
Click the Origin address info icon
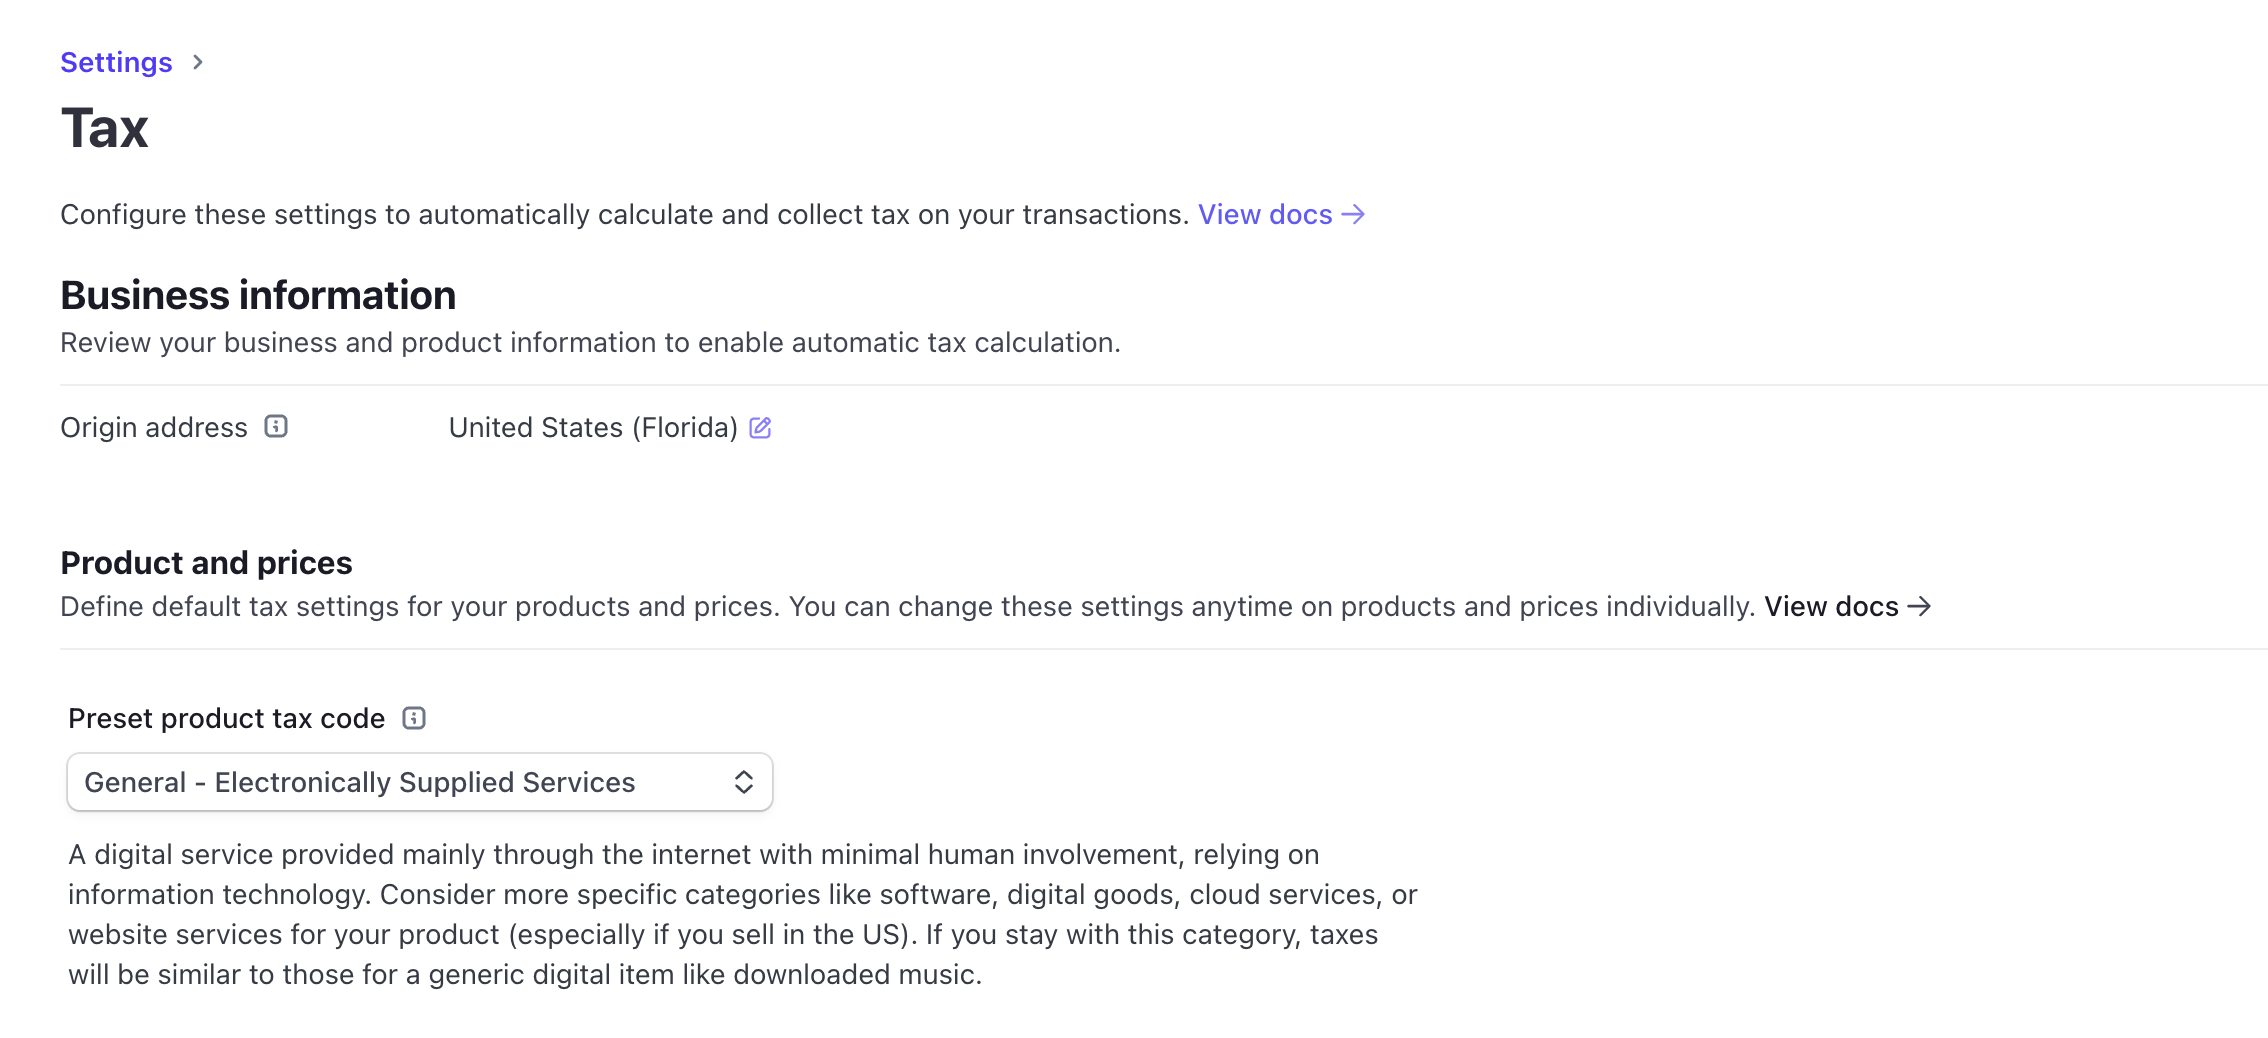tap(276, 427)
